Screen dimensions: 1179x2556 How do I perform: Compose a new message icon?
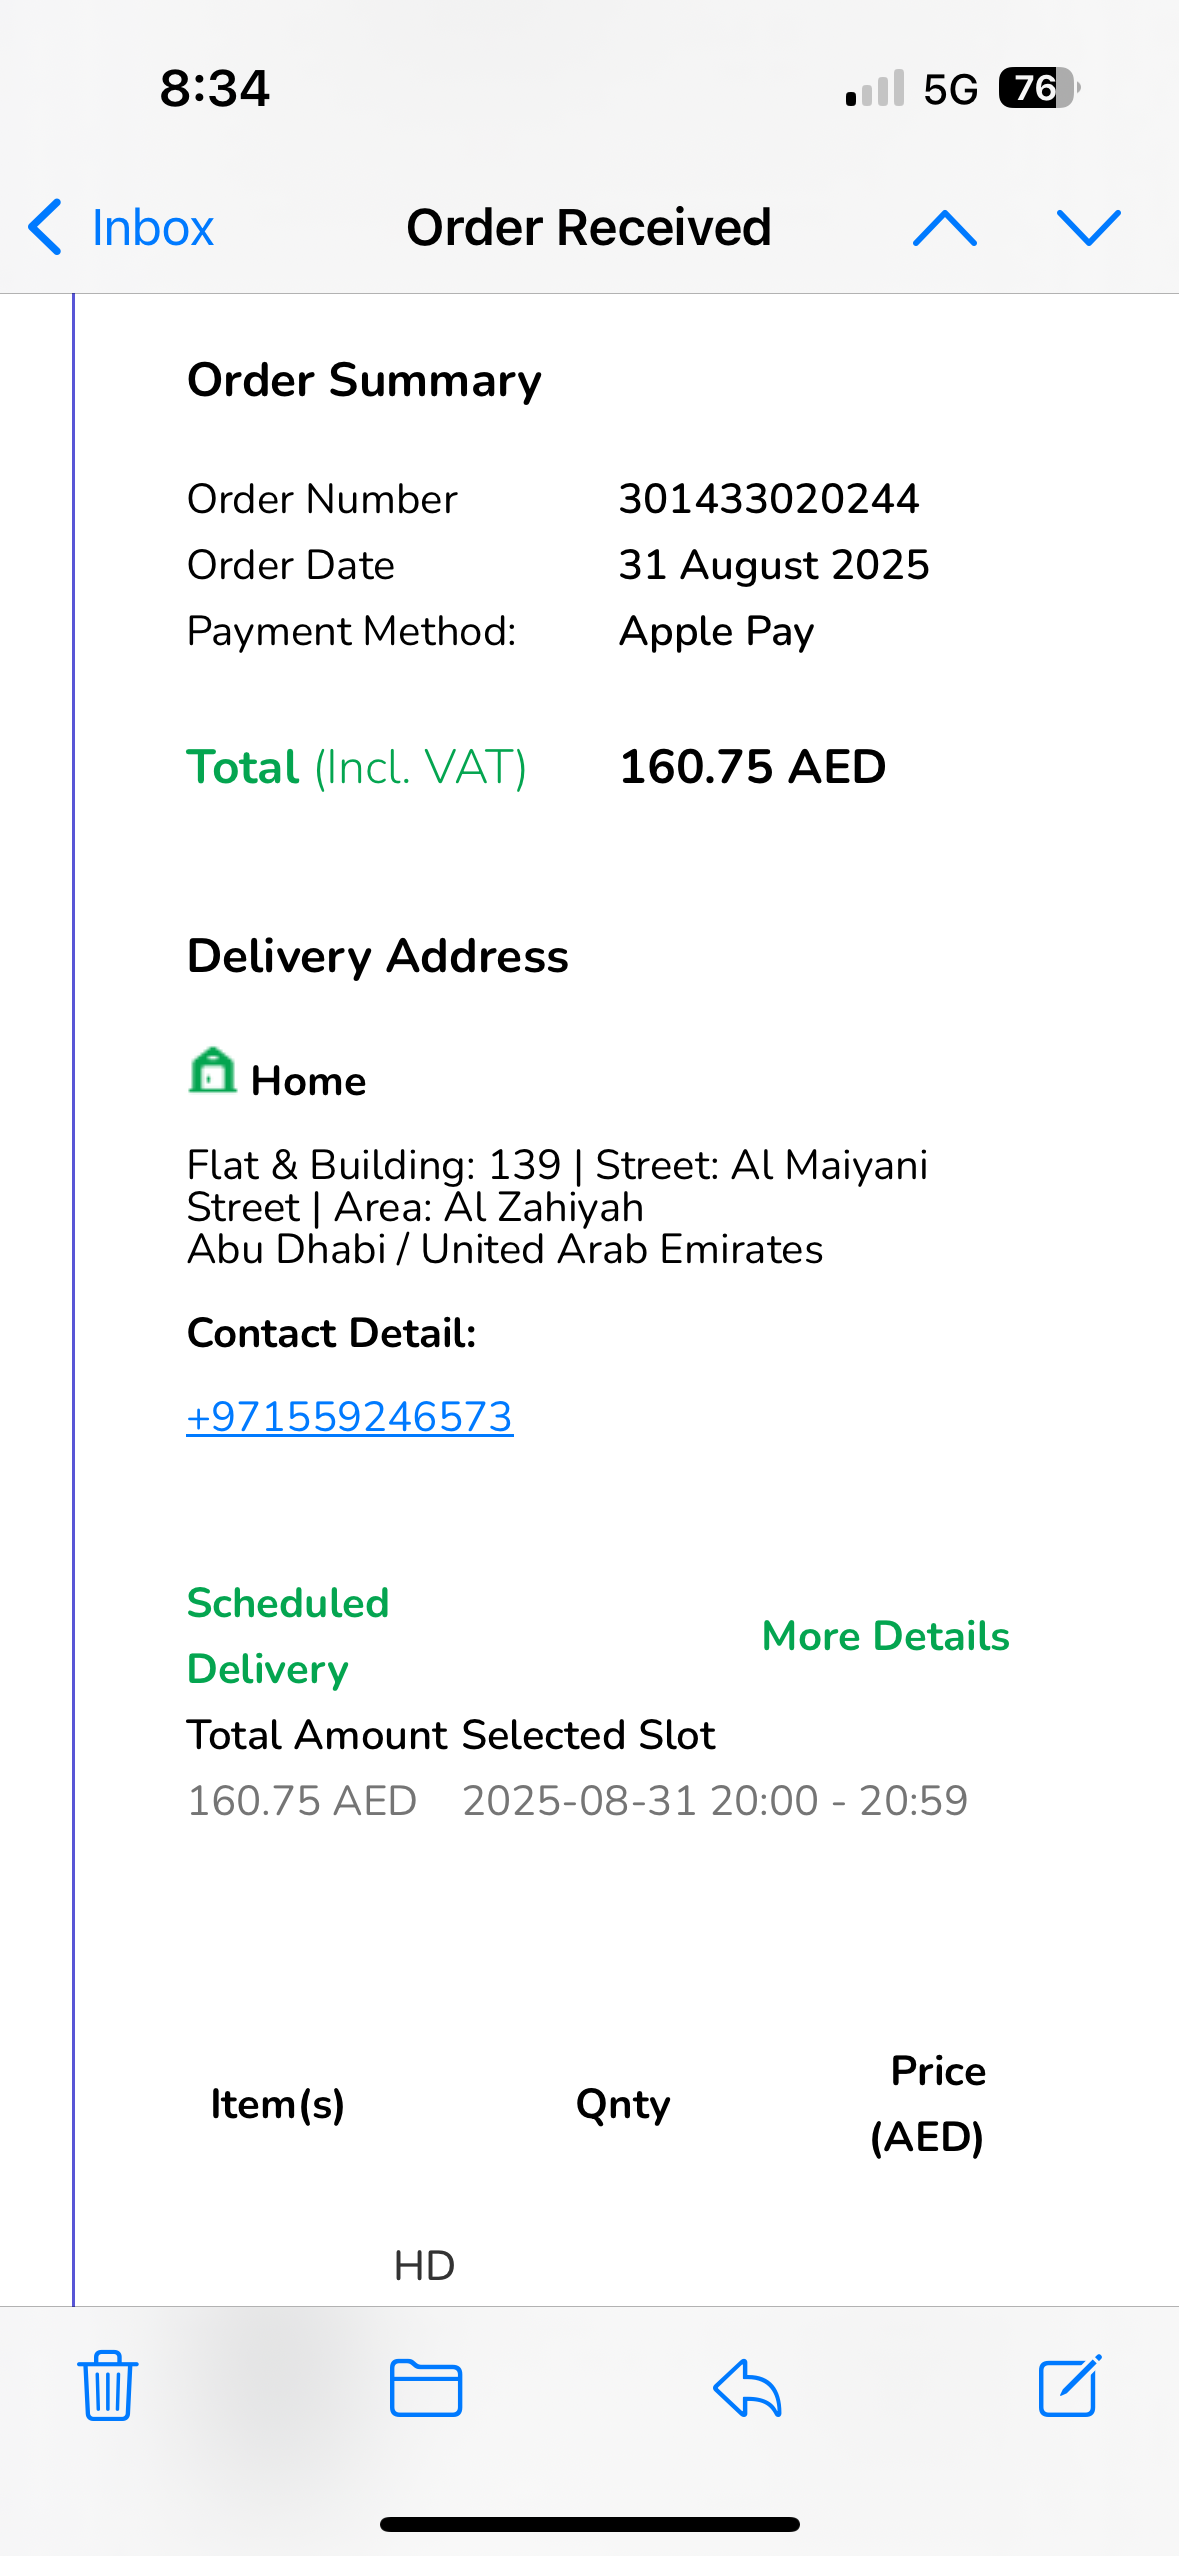[1069, 2386]
